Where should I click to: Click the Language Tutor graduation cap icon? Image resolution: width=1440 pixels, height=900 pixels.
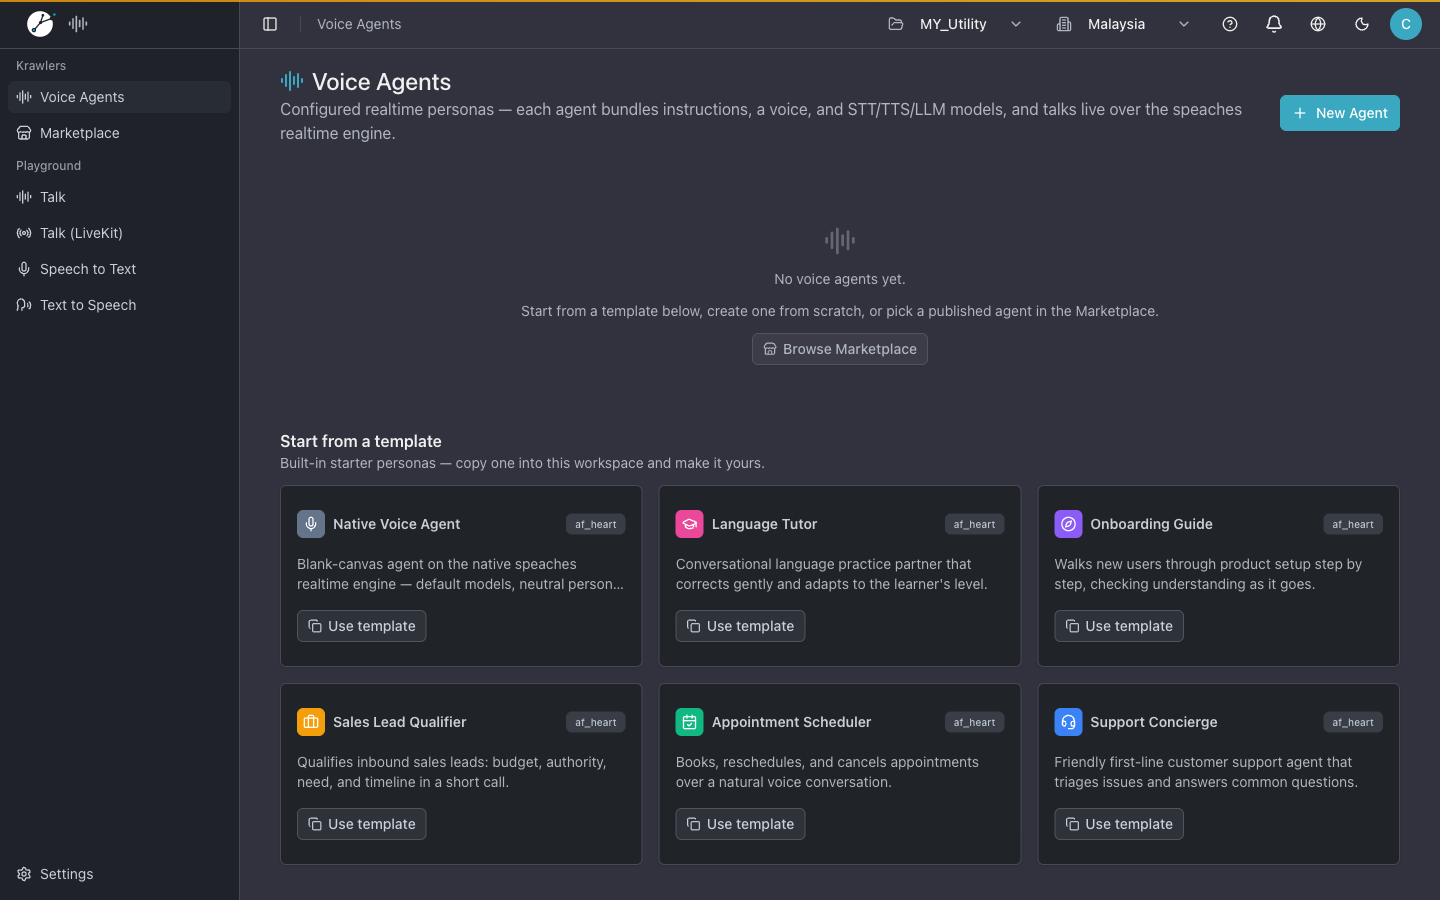tap(690, 524)
